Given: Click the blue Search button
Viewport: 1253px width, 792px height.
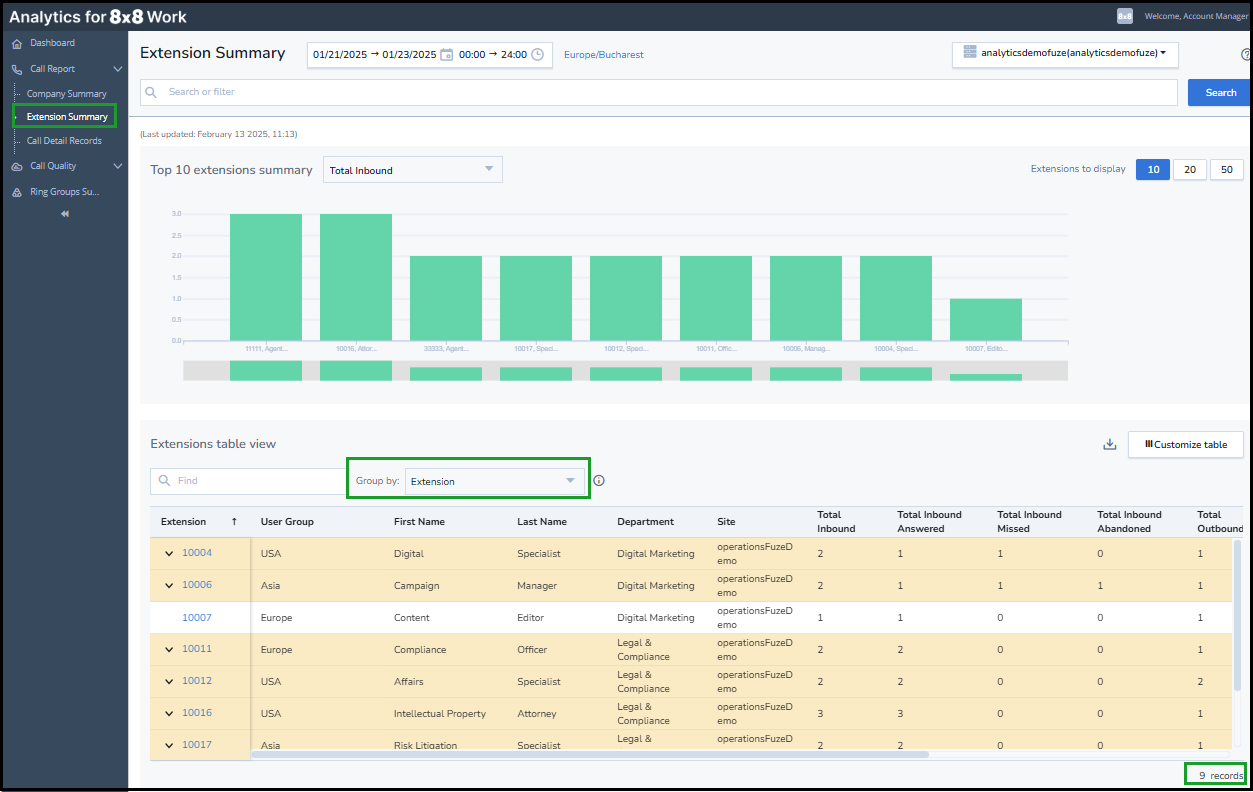Looking at the screenshot, I should point(1220,92).
